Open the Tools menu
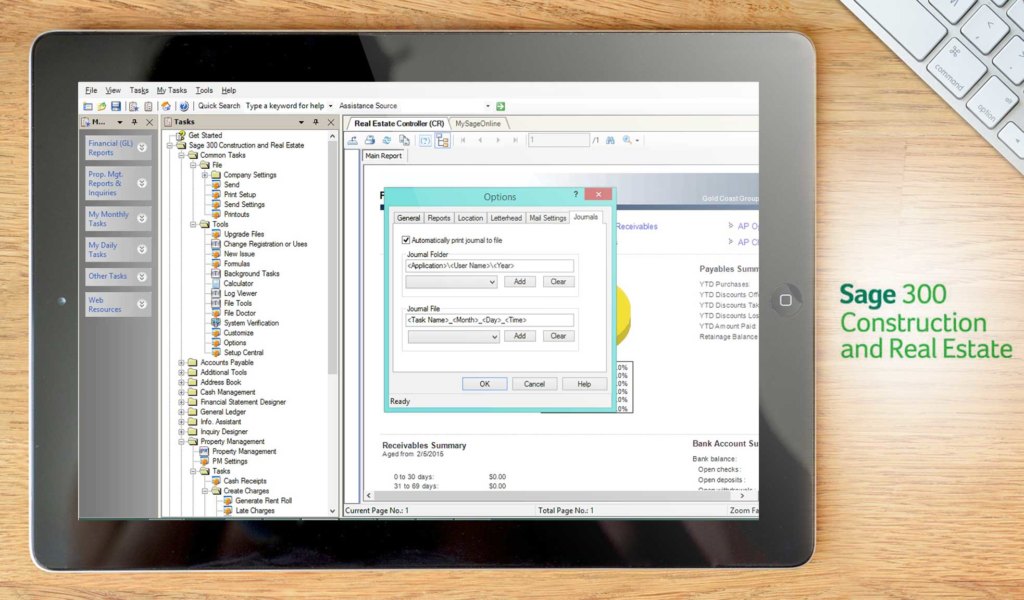Image resolution: width=1024 pixels, height=600 pixels. pyautogui.click(x=204, y=89)
